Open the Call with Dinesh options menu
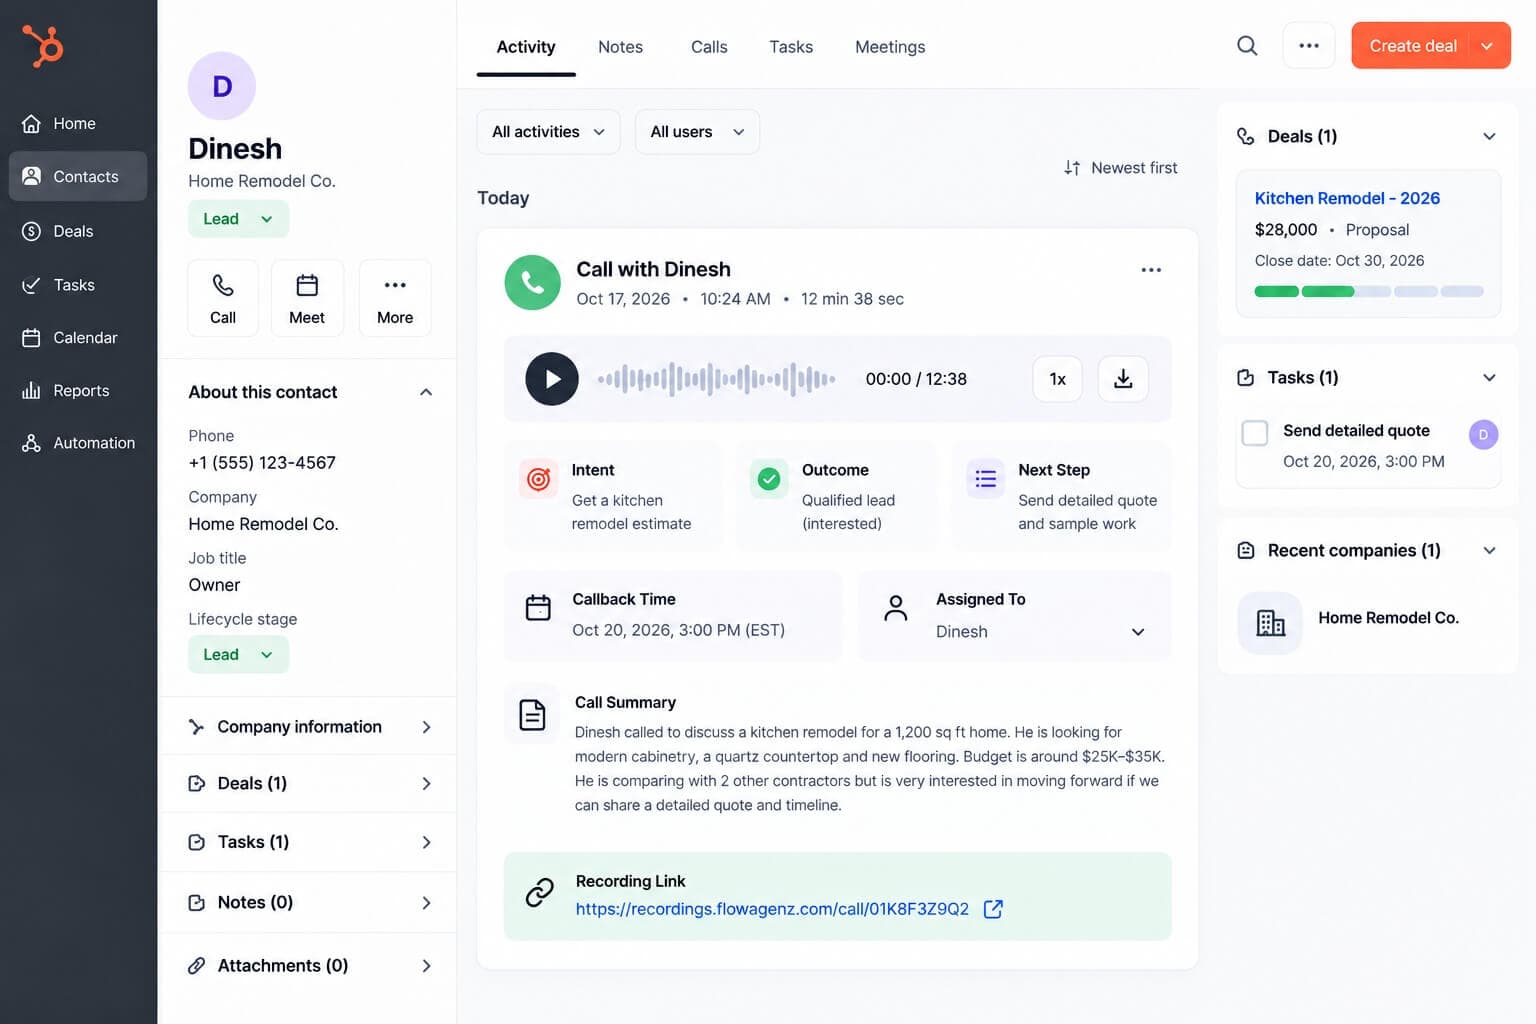Screen dimensions: 1536x1024 [1151, 270]
